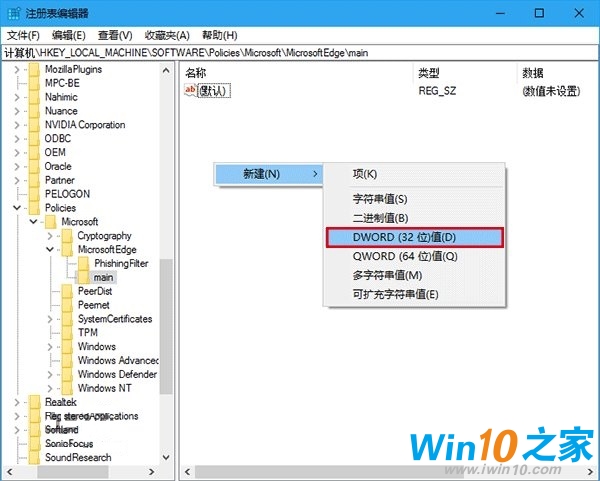Screen dimensions: 600x481
Task: Select 字符串值(S) in the new submenu
Action: coord(380,199)
